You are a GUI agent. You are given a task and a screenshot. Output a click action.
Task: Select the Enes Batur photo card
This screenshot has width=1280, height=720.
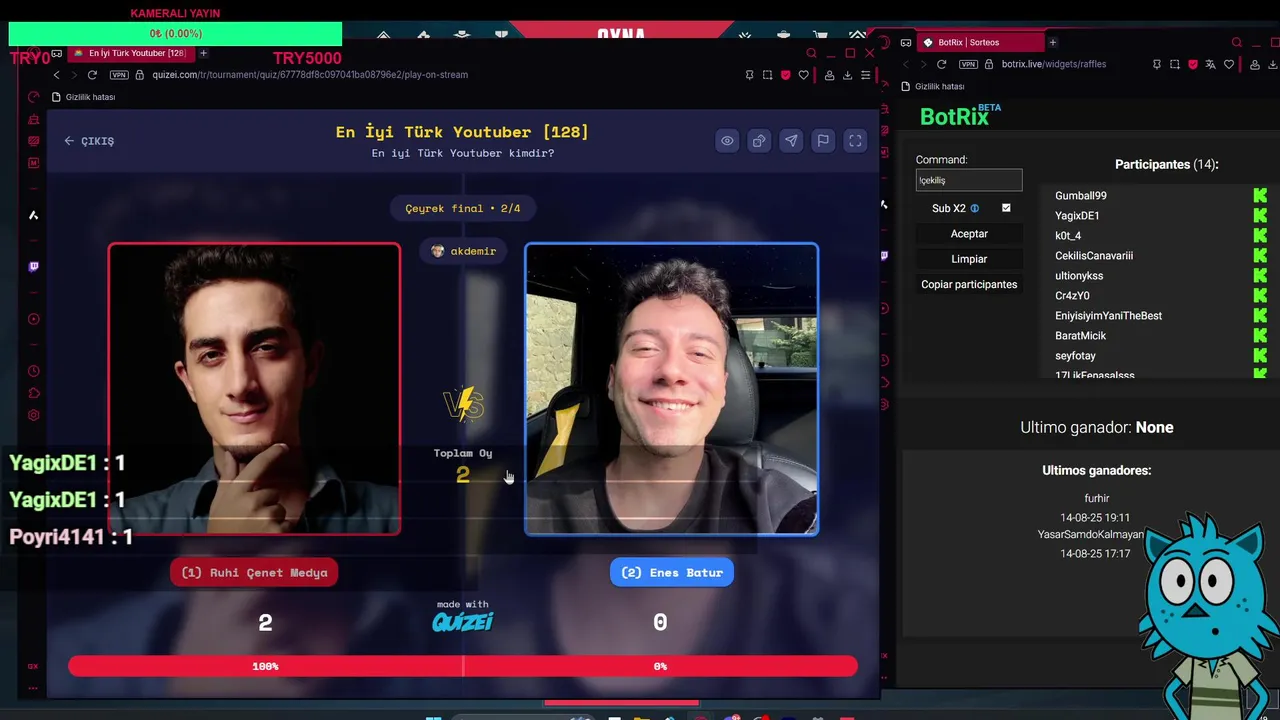click(x=672, y=389)
